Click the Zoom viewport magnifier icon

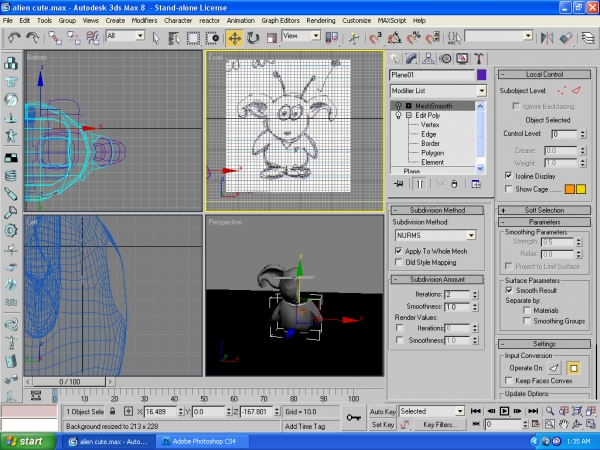[550, 411]
